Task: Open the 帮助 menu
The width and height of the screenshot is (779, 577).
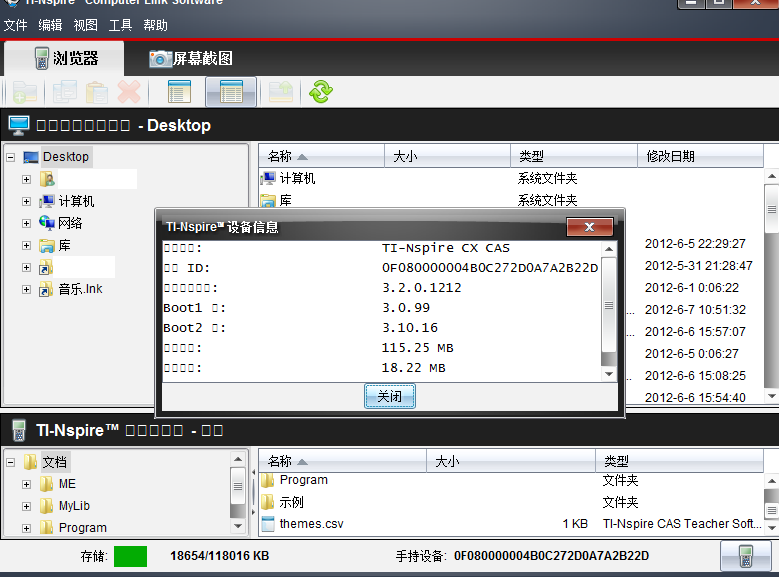Action: tap(156, 25)
